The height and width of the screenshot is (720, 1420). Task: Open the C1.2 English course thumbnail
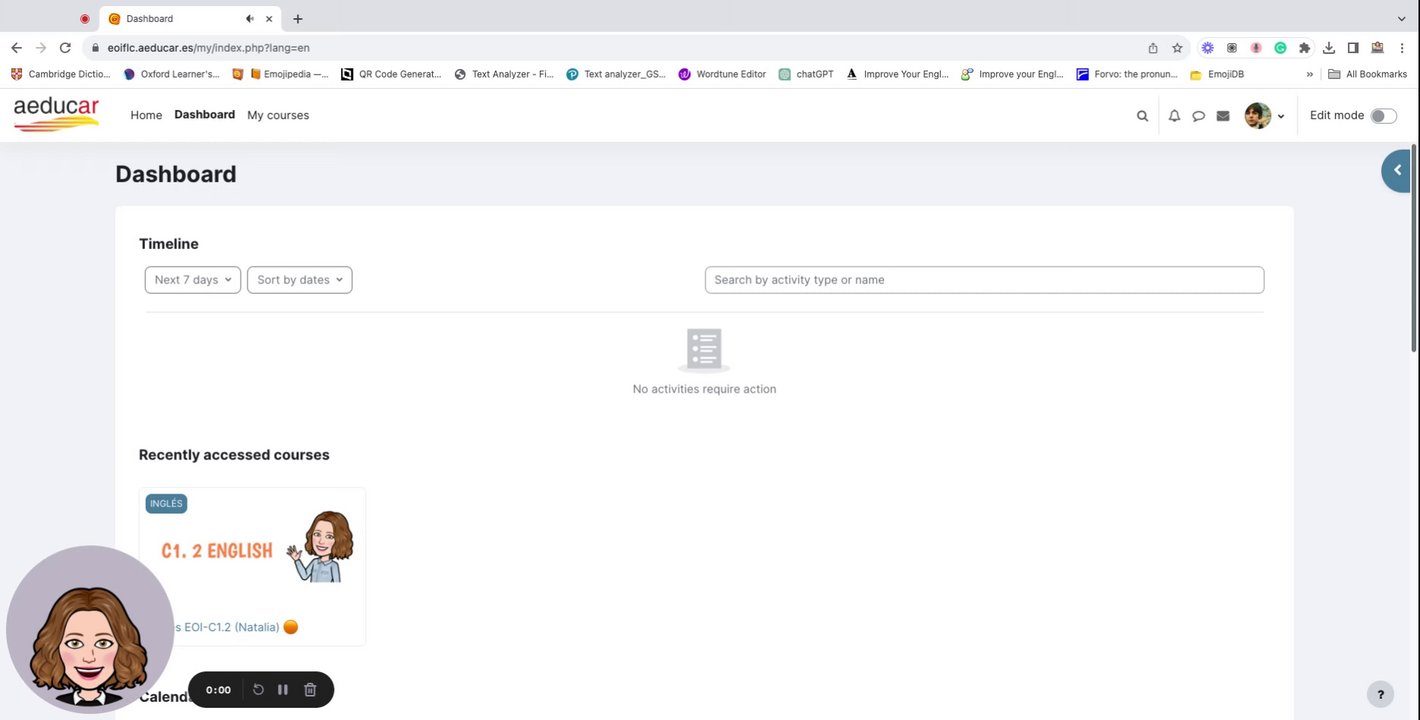coord(252,548)
